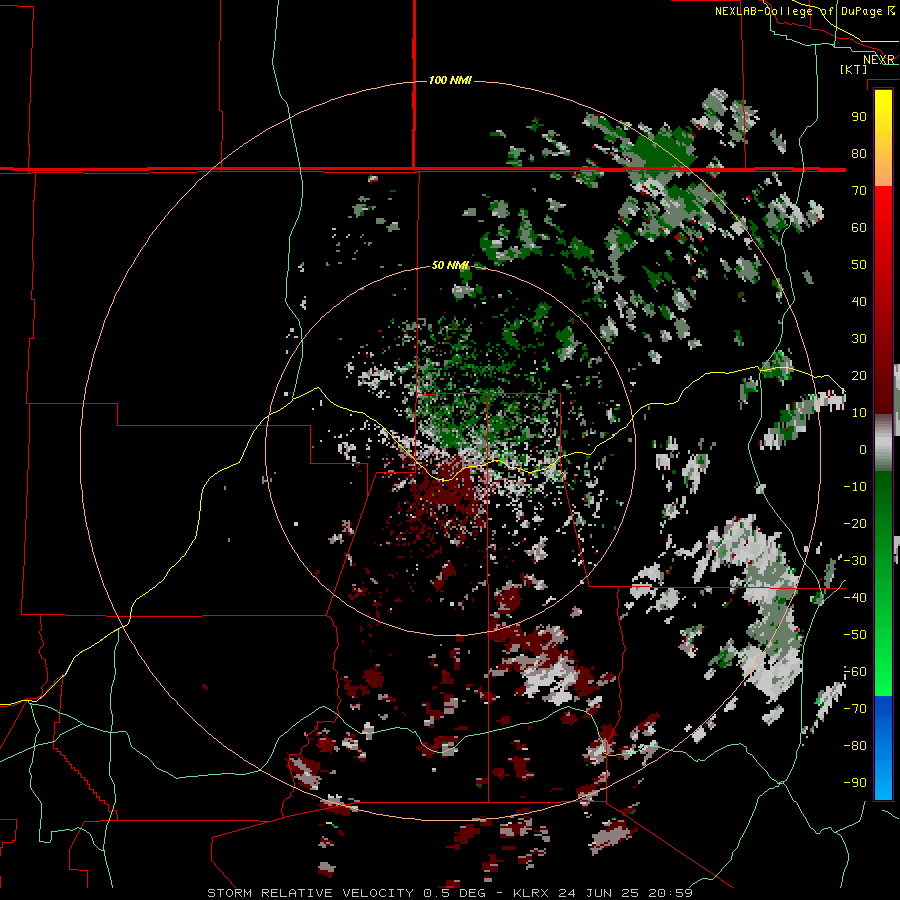900x900 pixels.
Task: Click the 60 value on the velocity scale
Action: coord(859,228)
